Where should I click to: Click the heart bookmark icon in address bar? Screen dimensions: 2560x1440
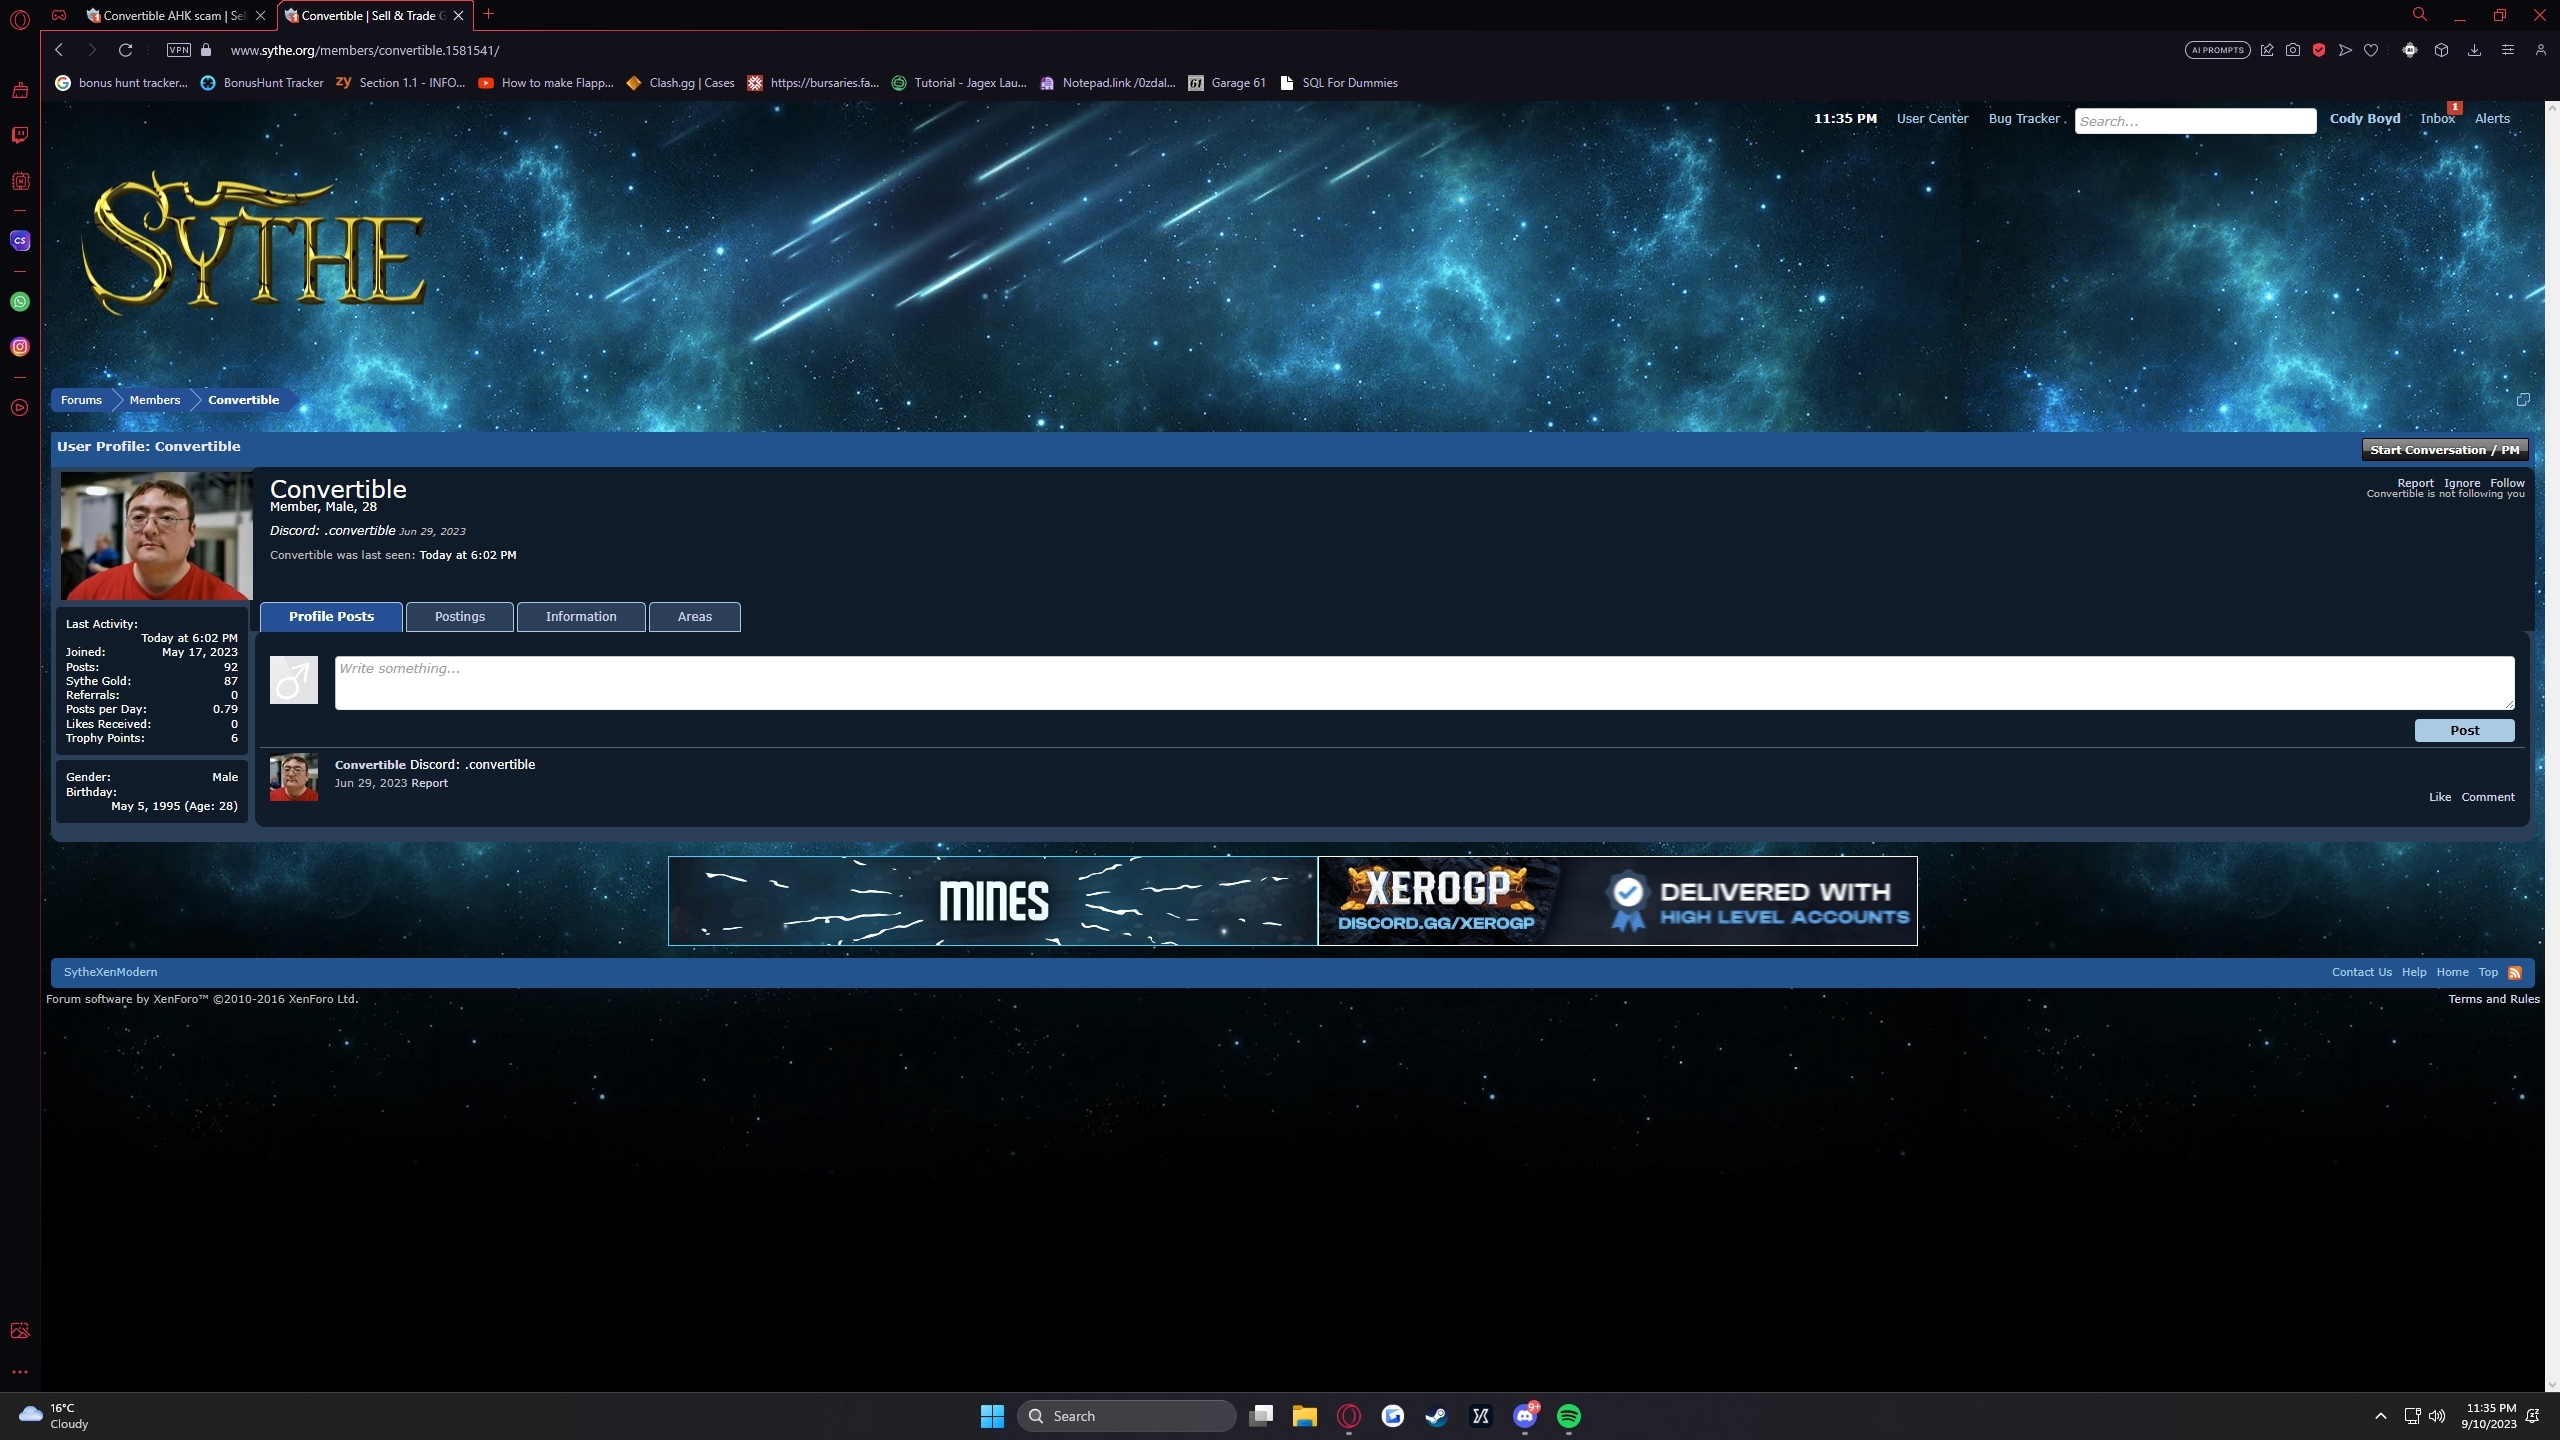coord(2371,50)
